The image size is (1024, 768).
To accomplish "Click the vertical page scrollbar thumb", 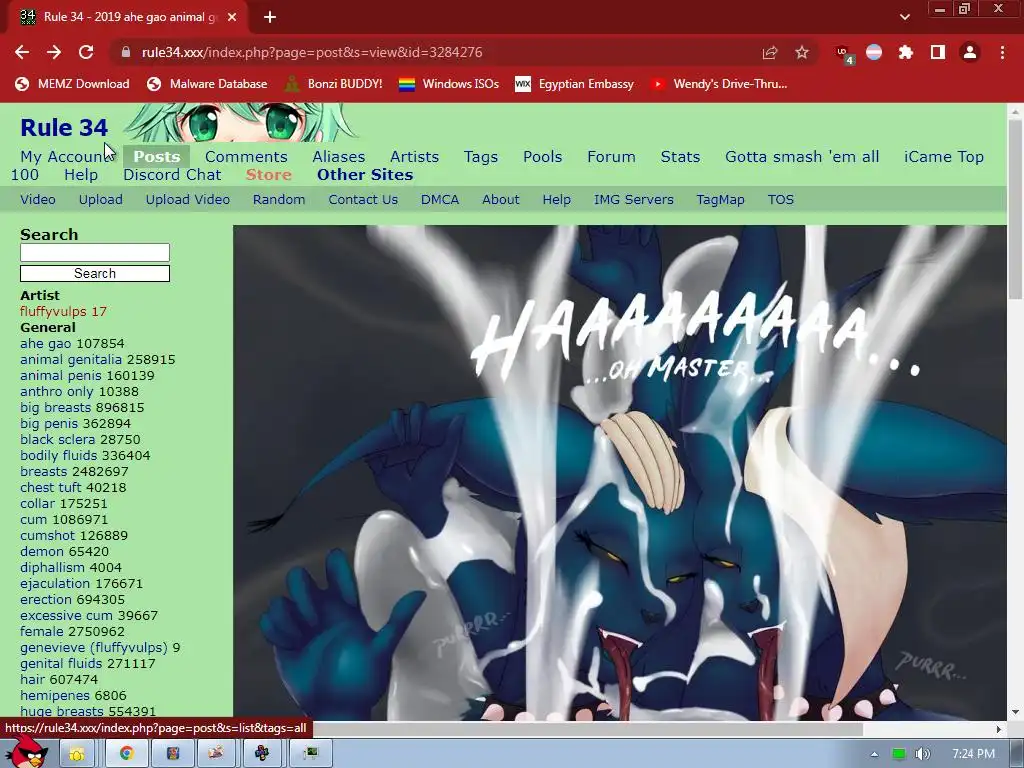I will (1016, 209).
